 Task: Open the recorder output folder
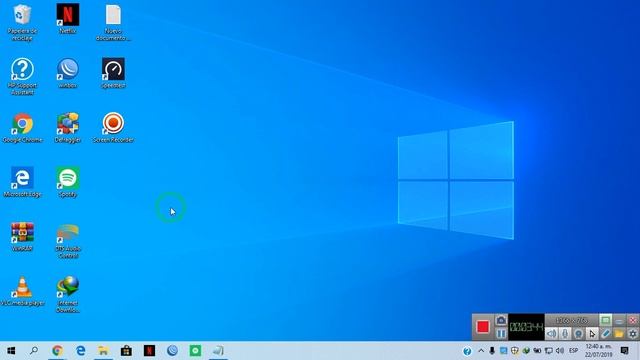click(619, 334)
